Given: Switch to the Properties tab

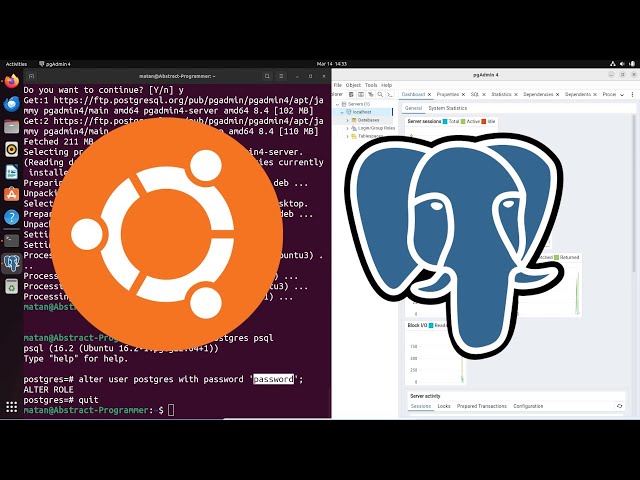Looking at the screenshot, I should 448,94.
